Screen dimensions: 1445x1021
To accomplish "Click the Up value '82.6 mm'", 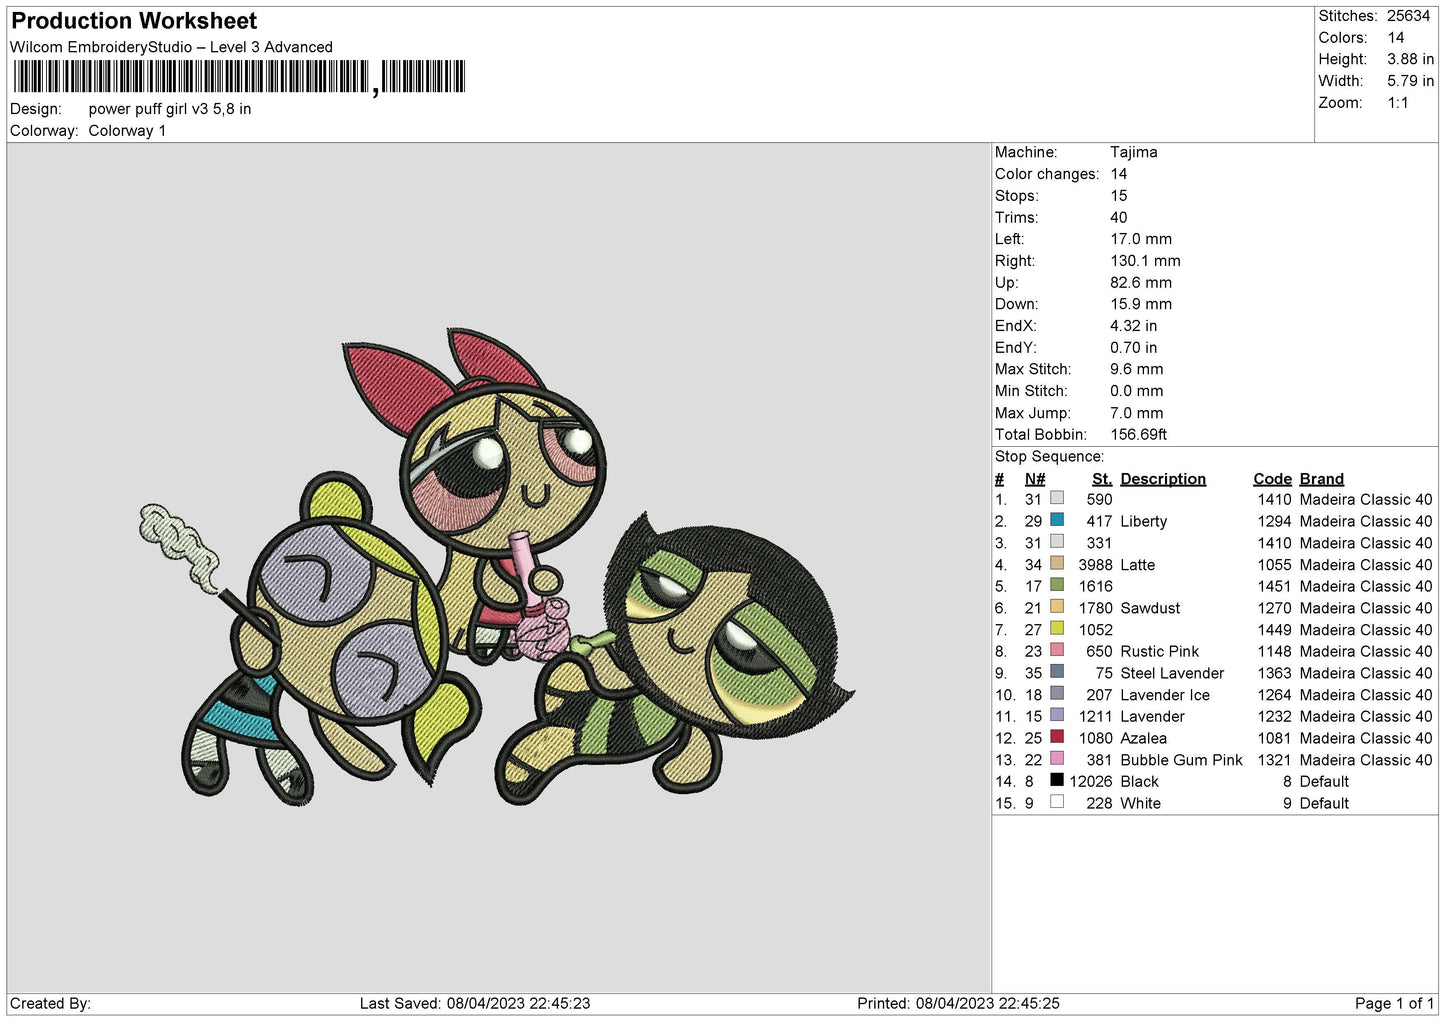I will pyautogui.click(x=1141, y=283).
